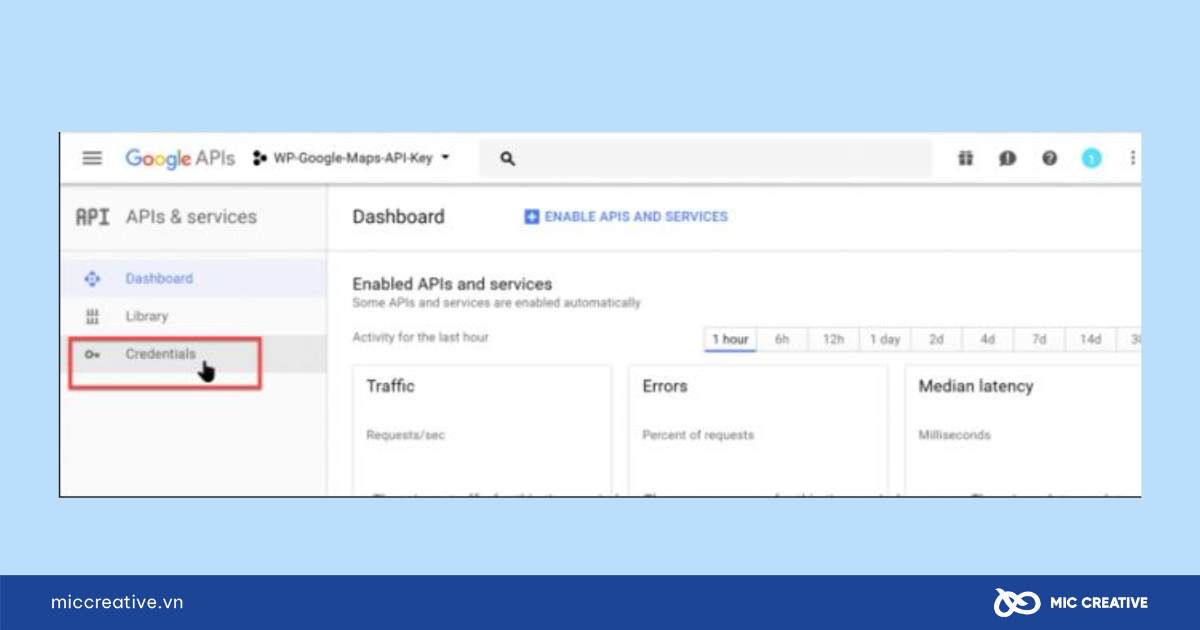Select the 1 day time range

(885, 339)
